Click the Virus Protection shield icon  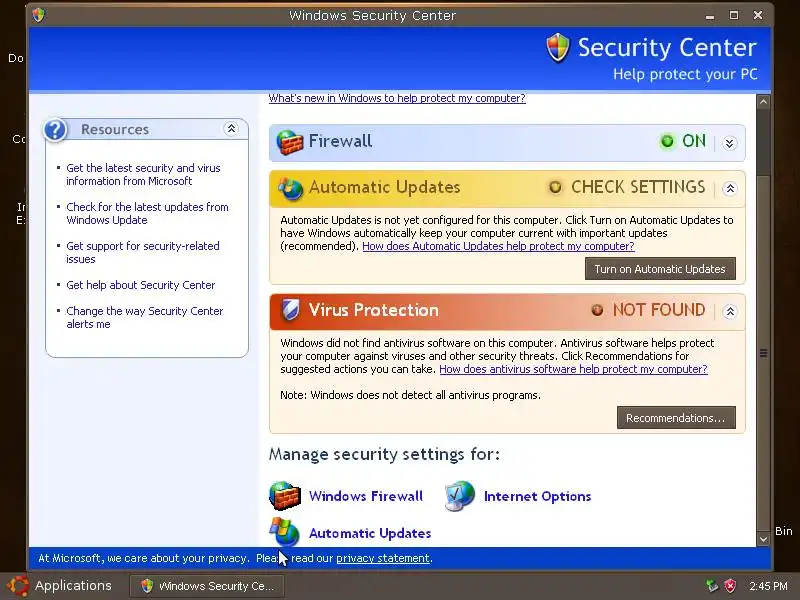tap(291, 310)
